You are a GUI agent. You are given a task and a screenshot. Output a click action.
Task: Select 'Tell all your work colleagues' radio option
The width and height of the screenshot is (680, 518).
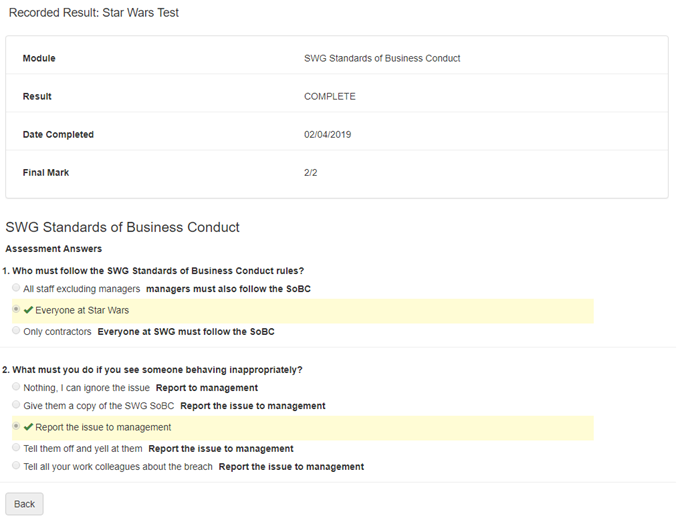click(16, 466)
